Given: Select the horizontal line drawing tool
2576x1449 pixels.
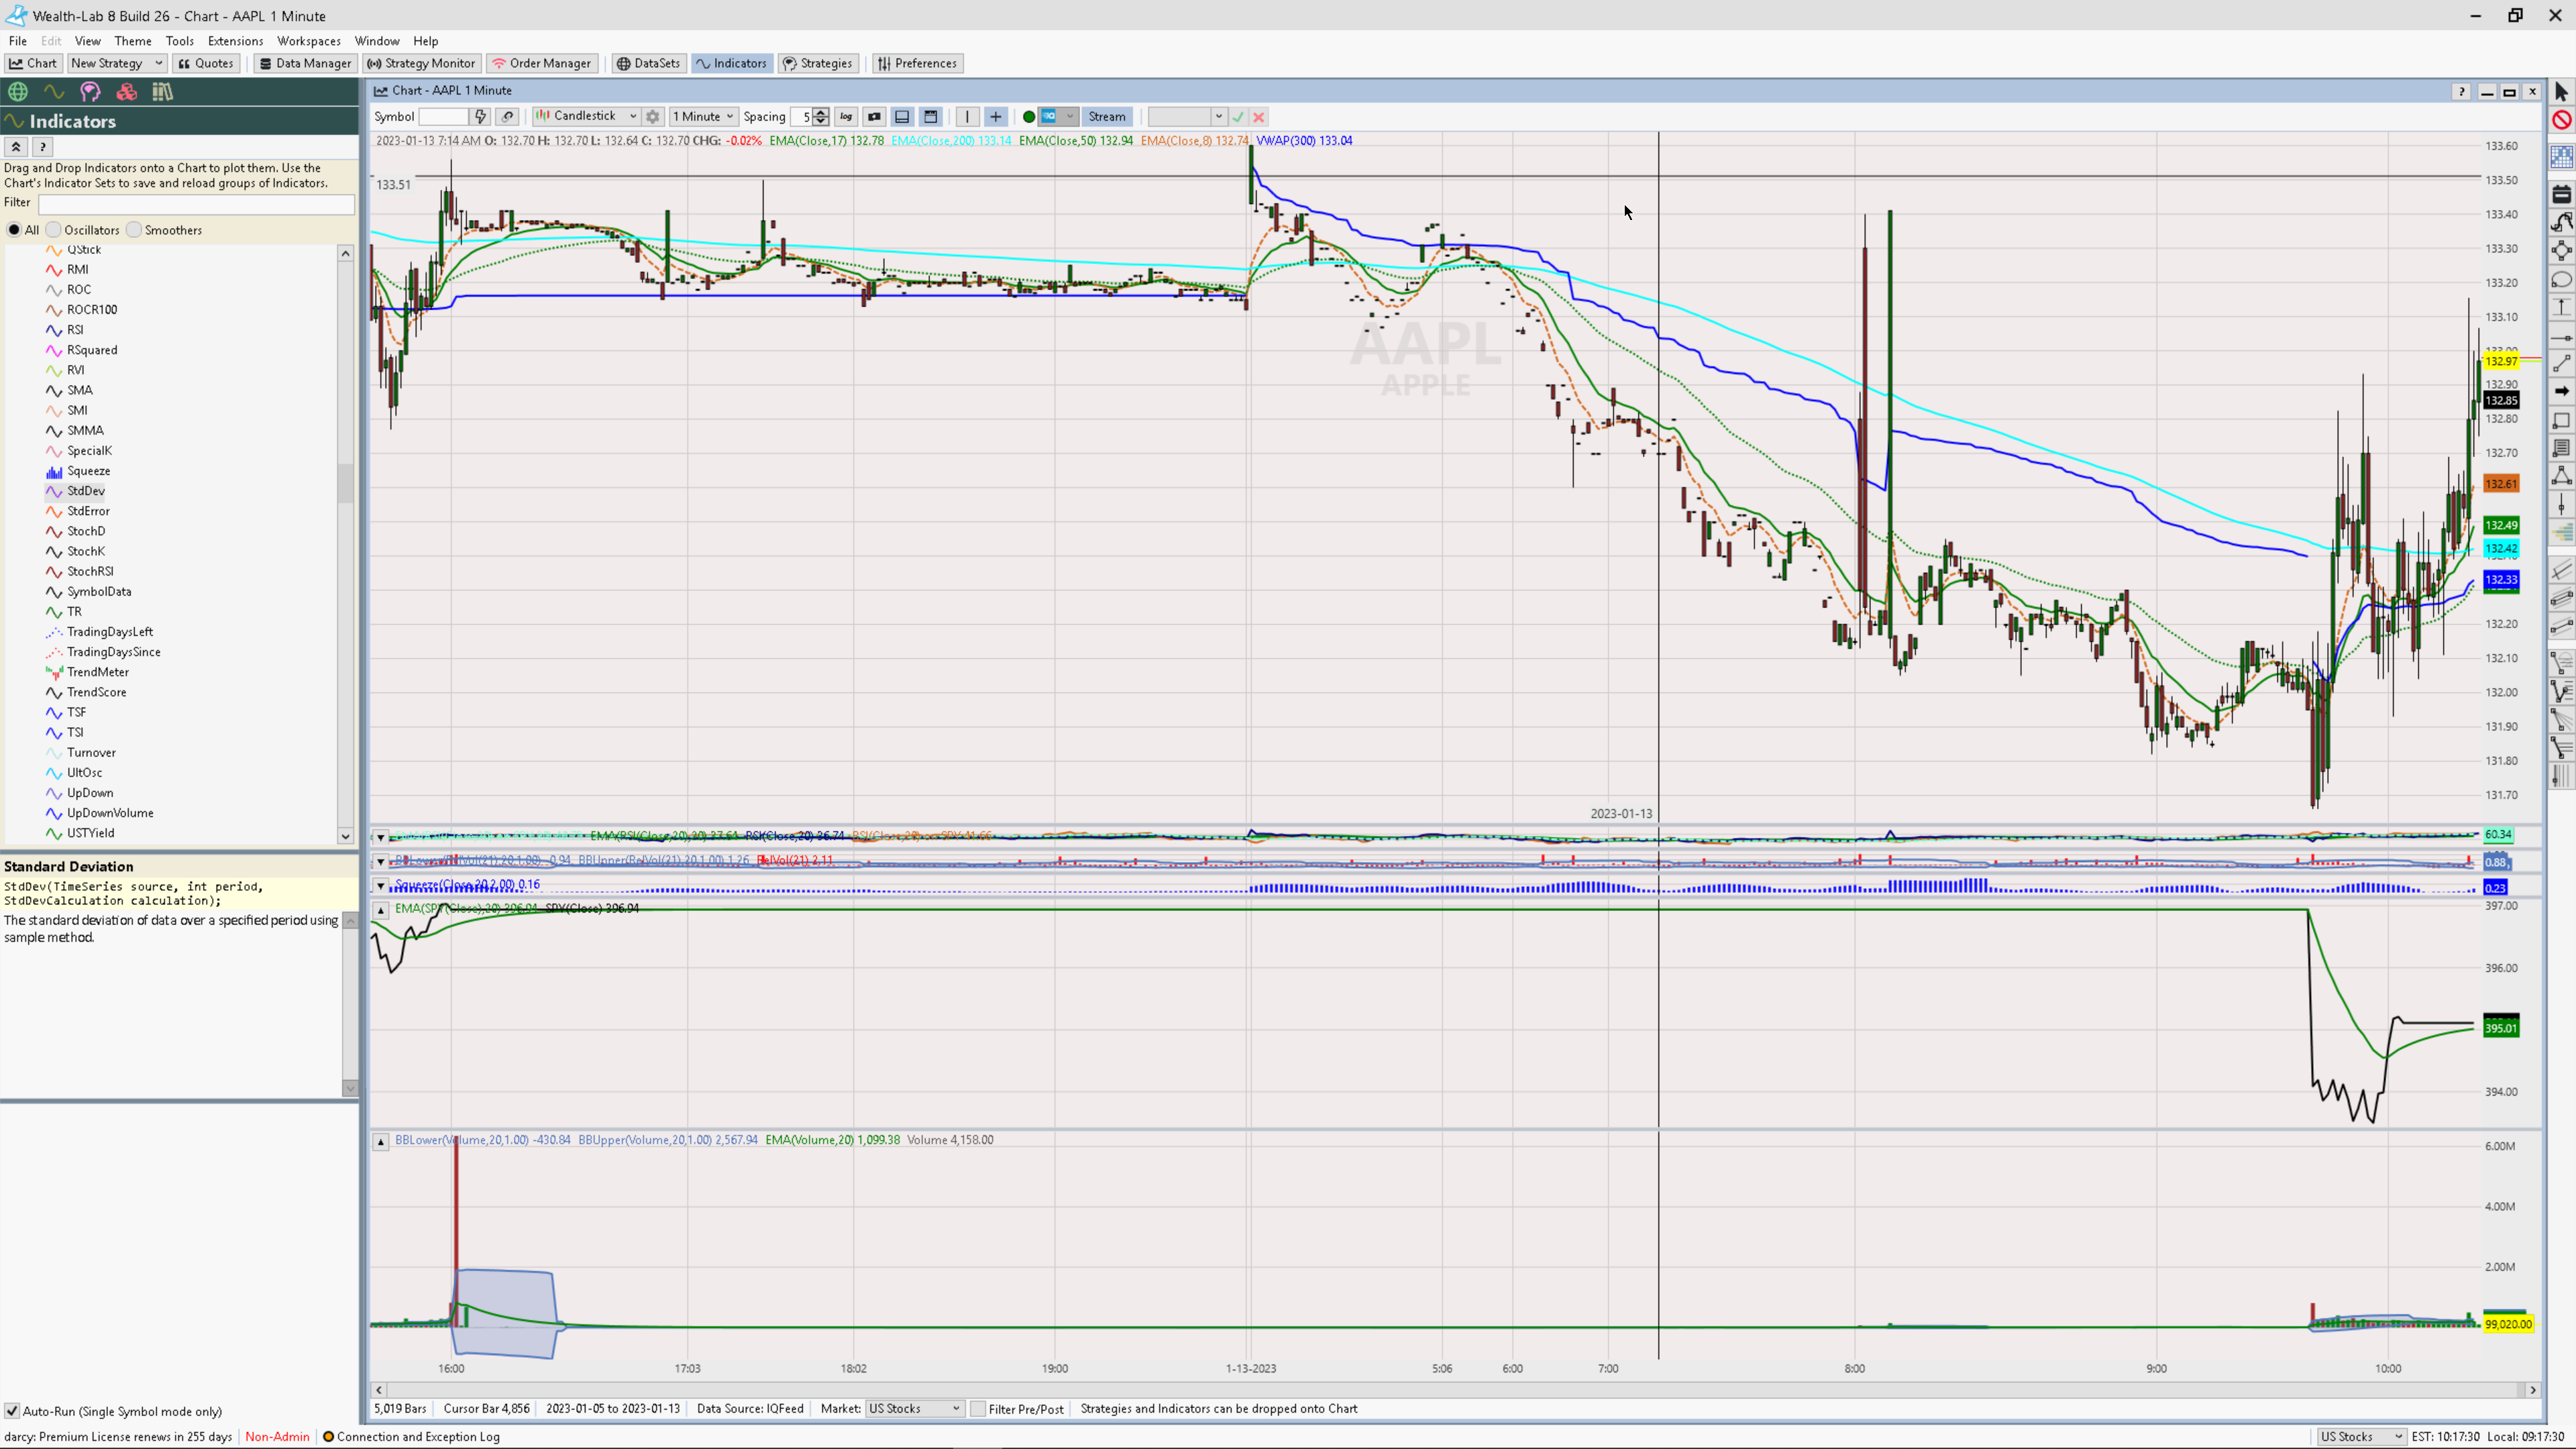Looking at the screenshot, I should [x=2561, y=338].
